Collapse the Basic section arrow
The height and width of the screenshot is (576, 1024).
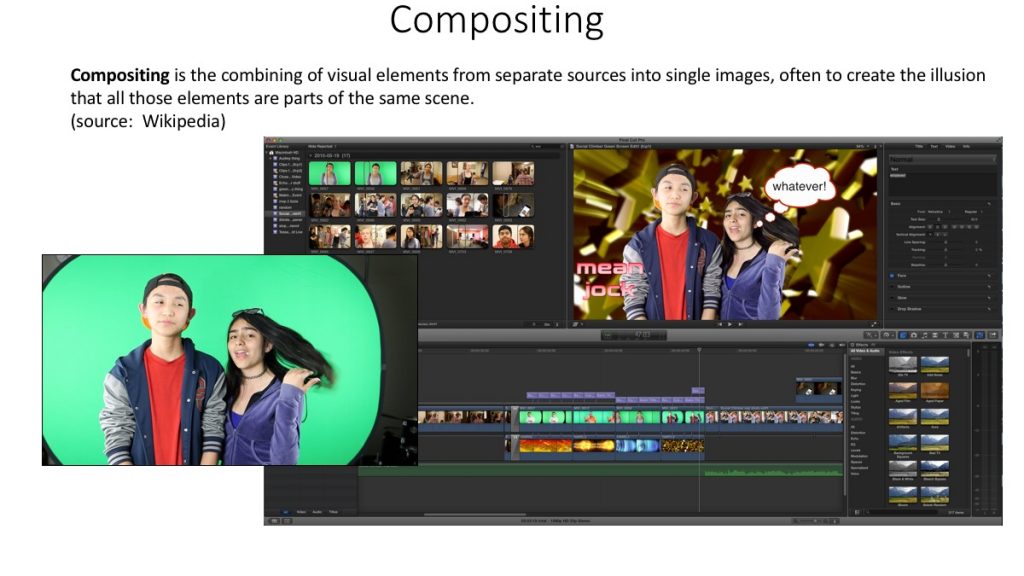(989, 204)
